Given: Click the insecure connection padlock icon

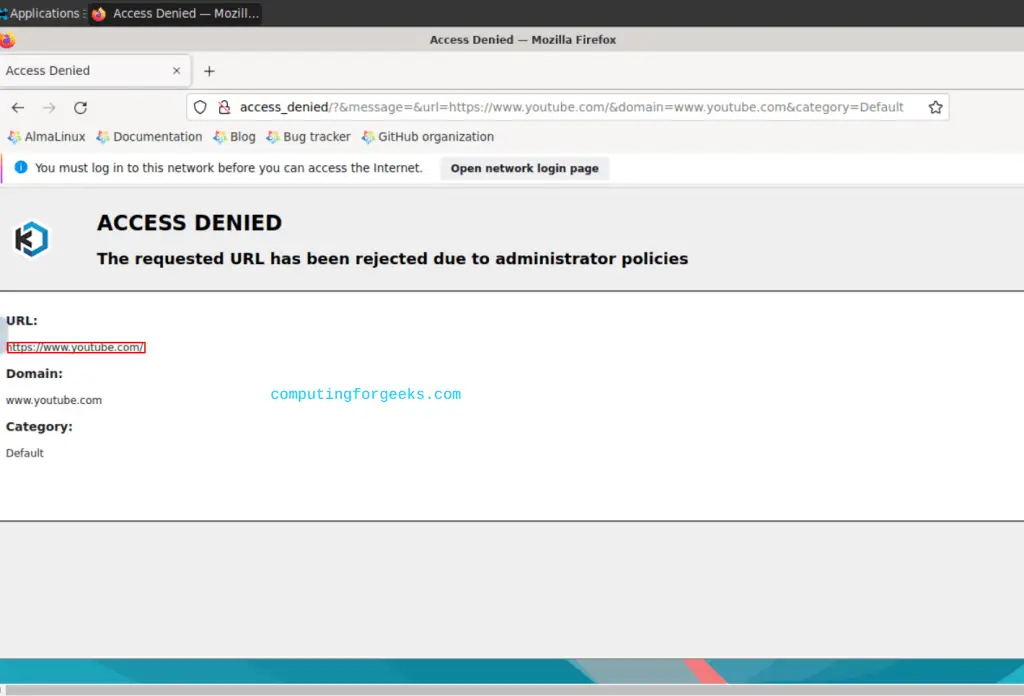Looking at the screenshot, I should click(x=224, y=107).
